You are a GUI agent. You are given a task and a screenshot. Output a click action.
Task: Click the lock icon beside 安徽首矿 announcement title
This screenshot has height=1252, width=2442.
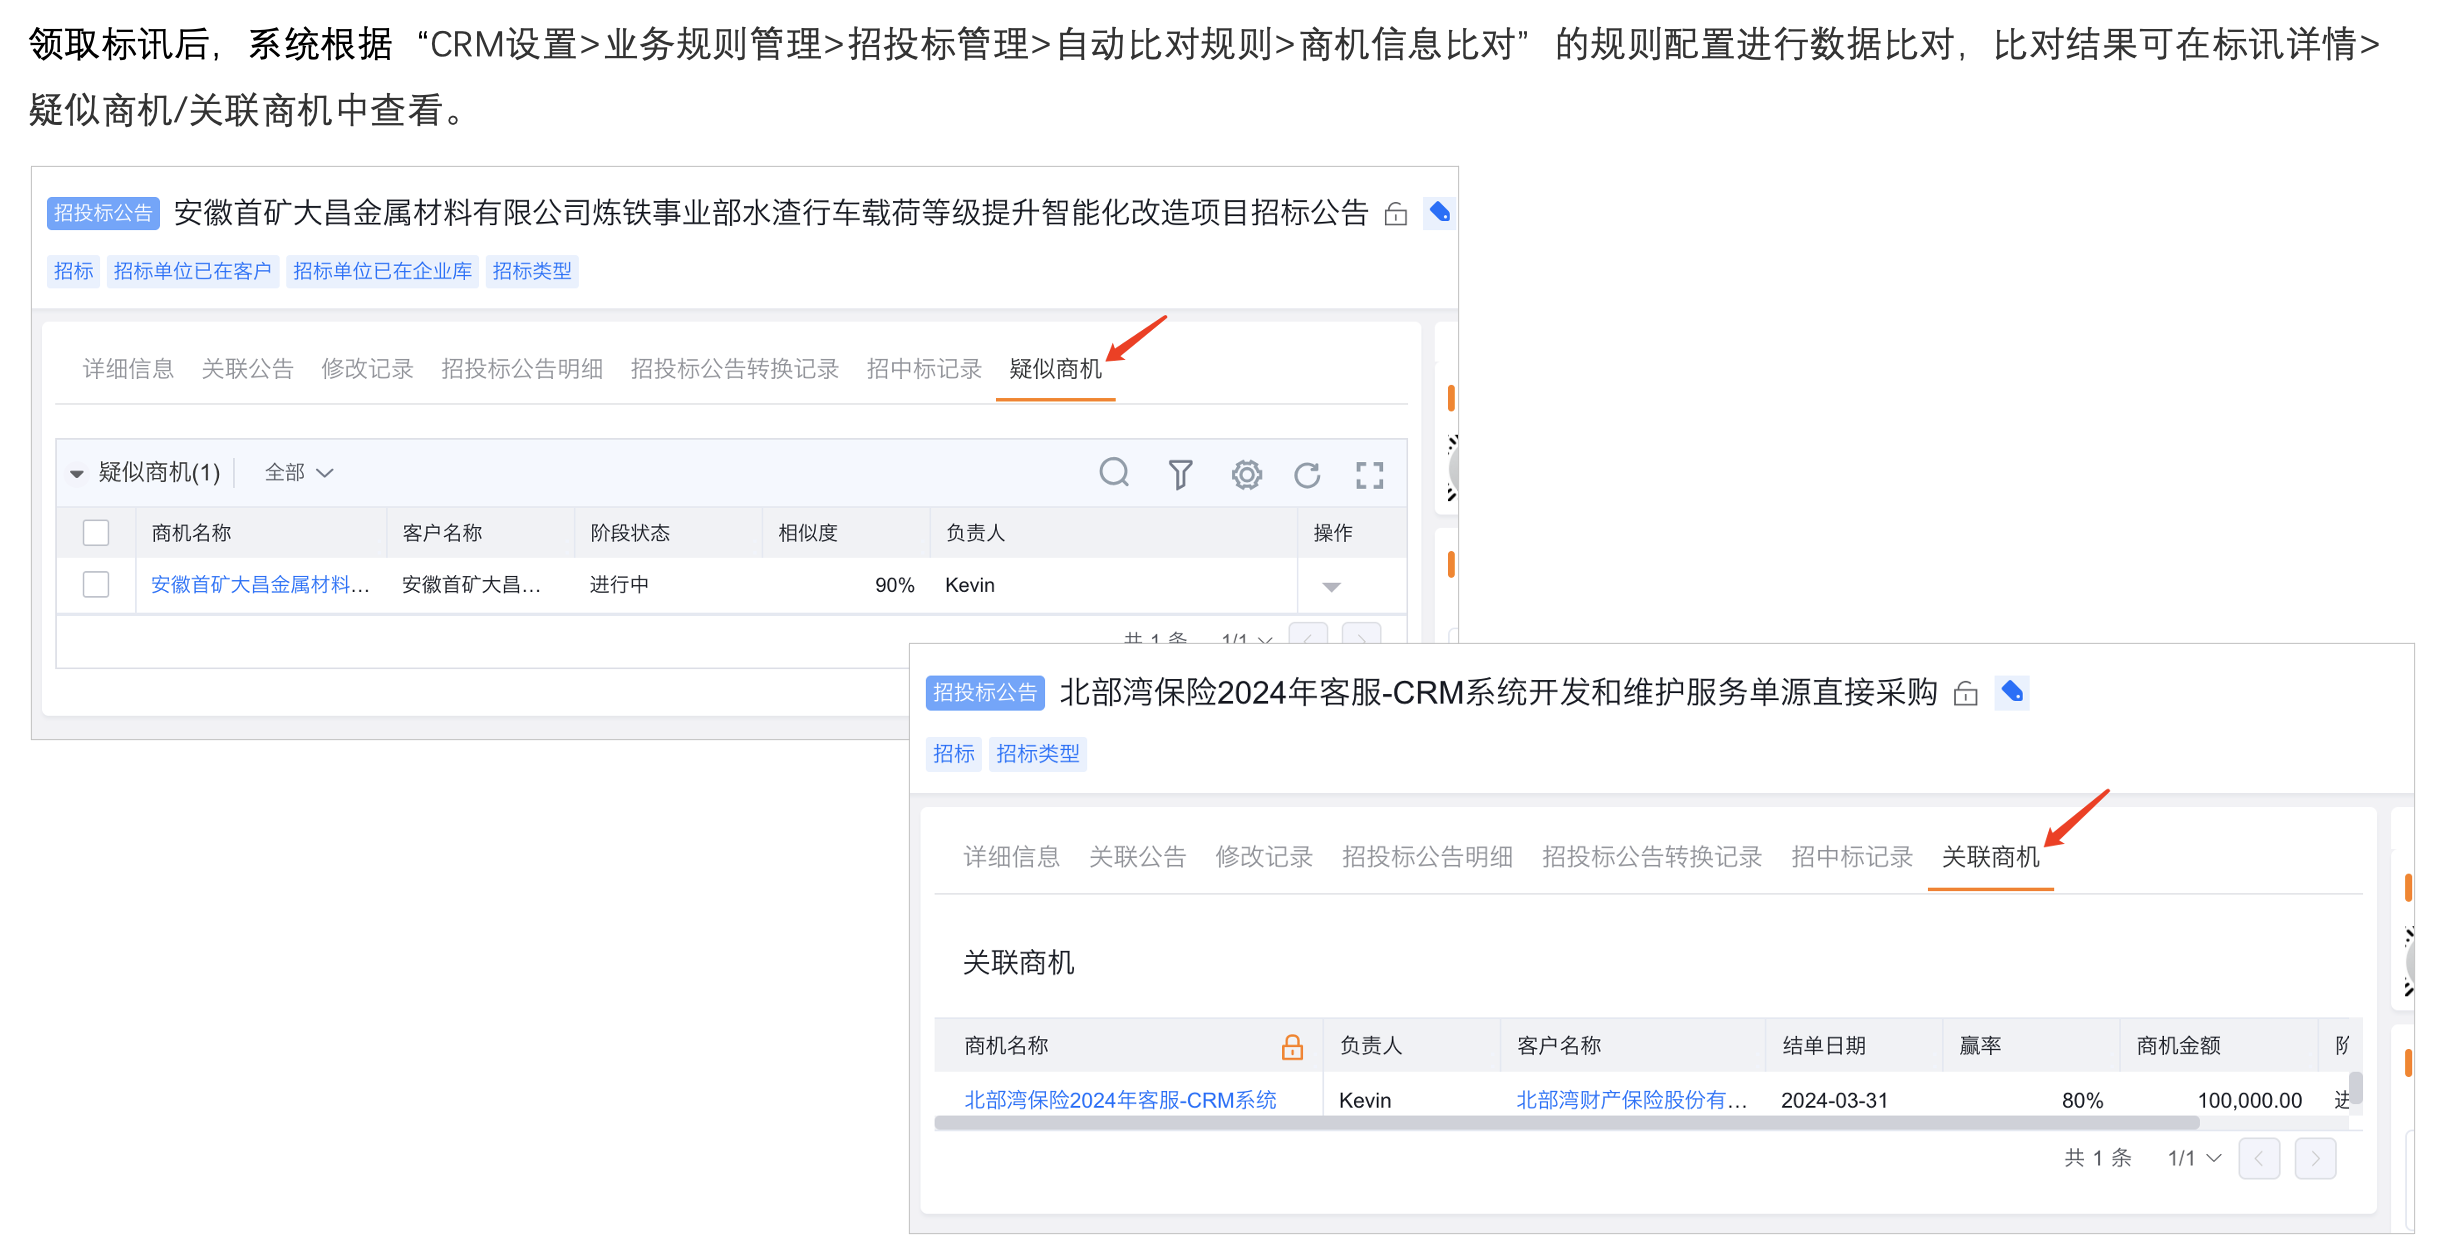click(x=1396, y=213)
